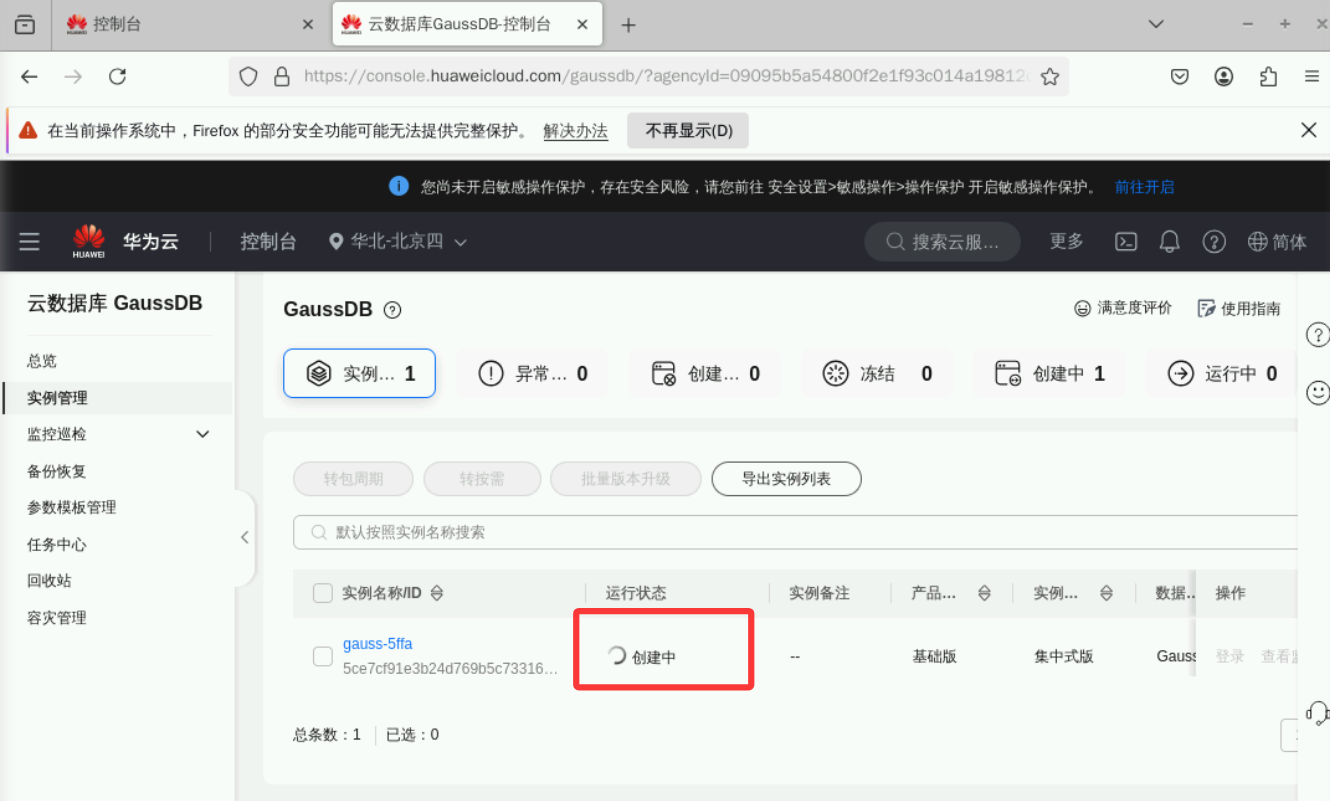1330x801 pixels.
Task: Tick the select-all checkbox in table header
Action: coord(323,593)
